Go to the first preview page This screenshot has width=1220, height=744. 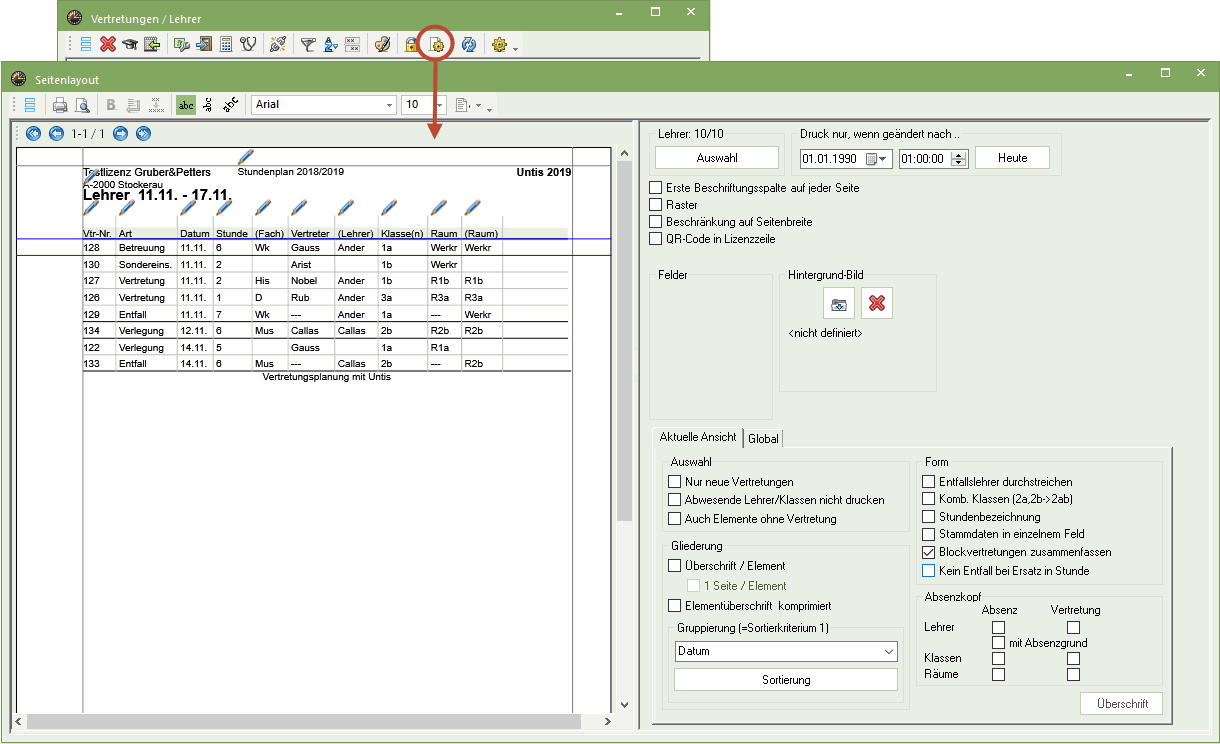34,133
